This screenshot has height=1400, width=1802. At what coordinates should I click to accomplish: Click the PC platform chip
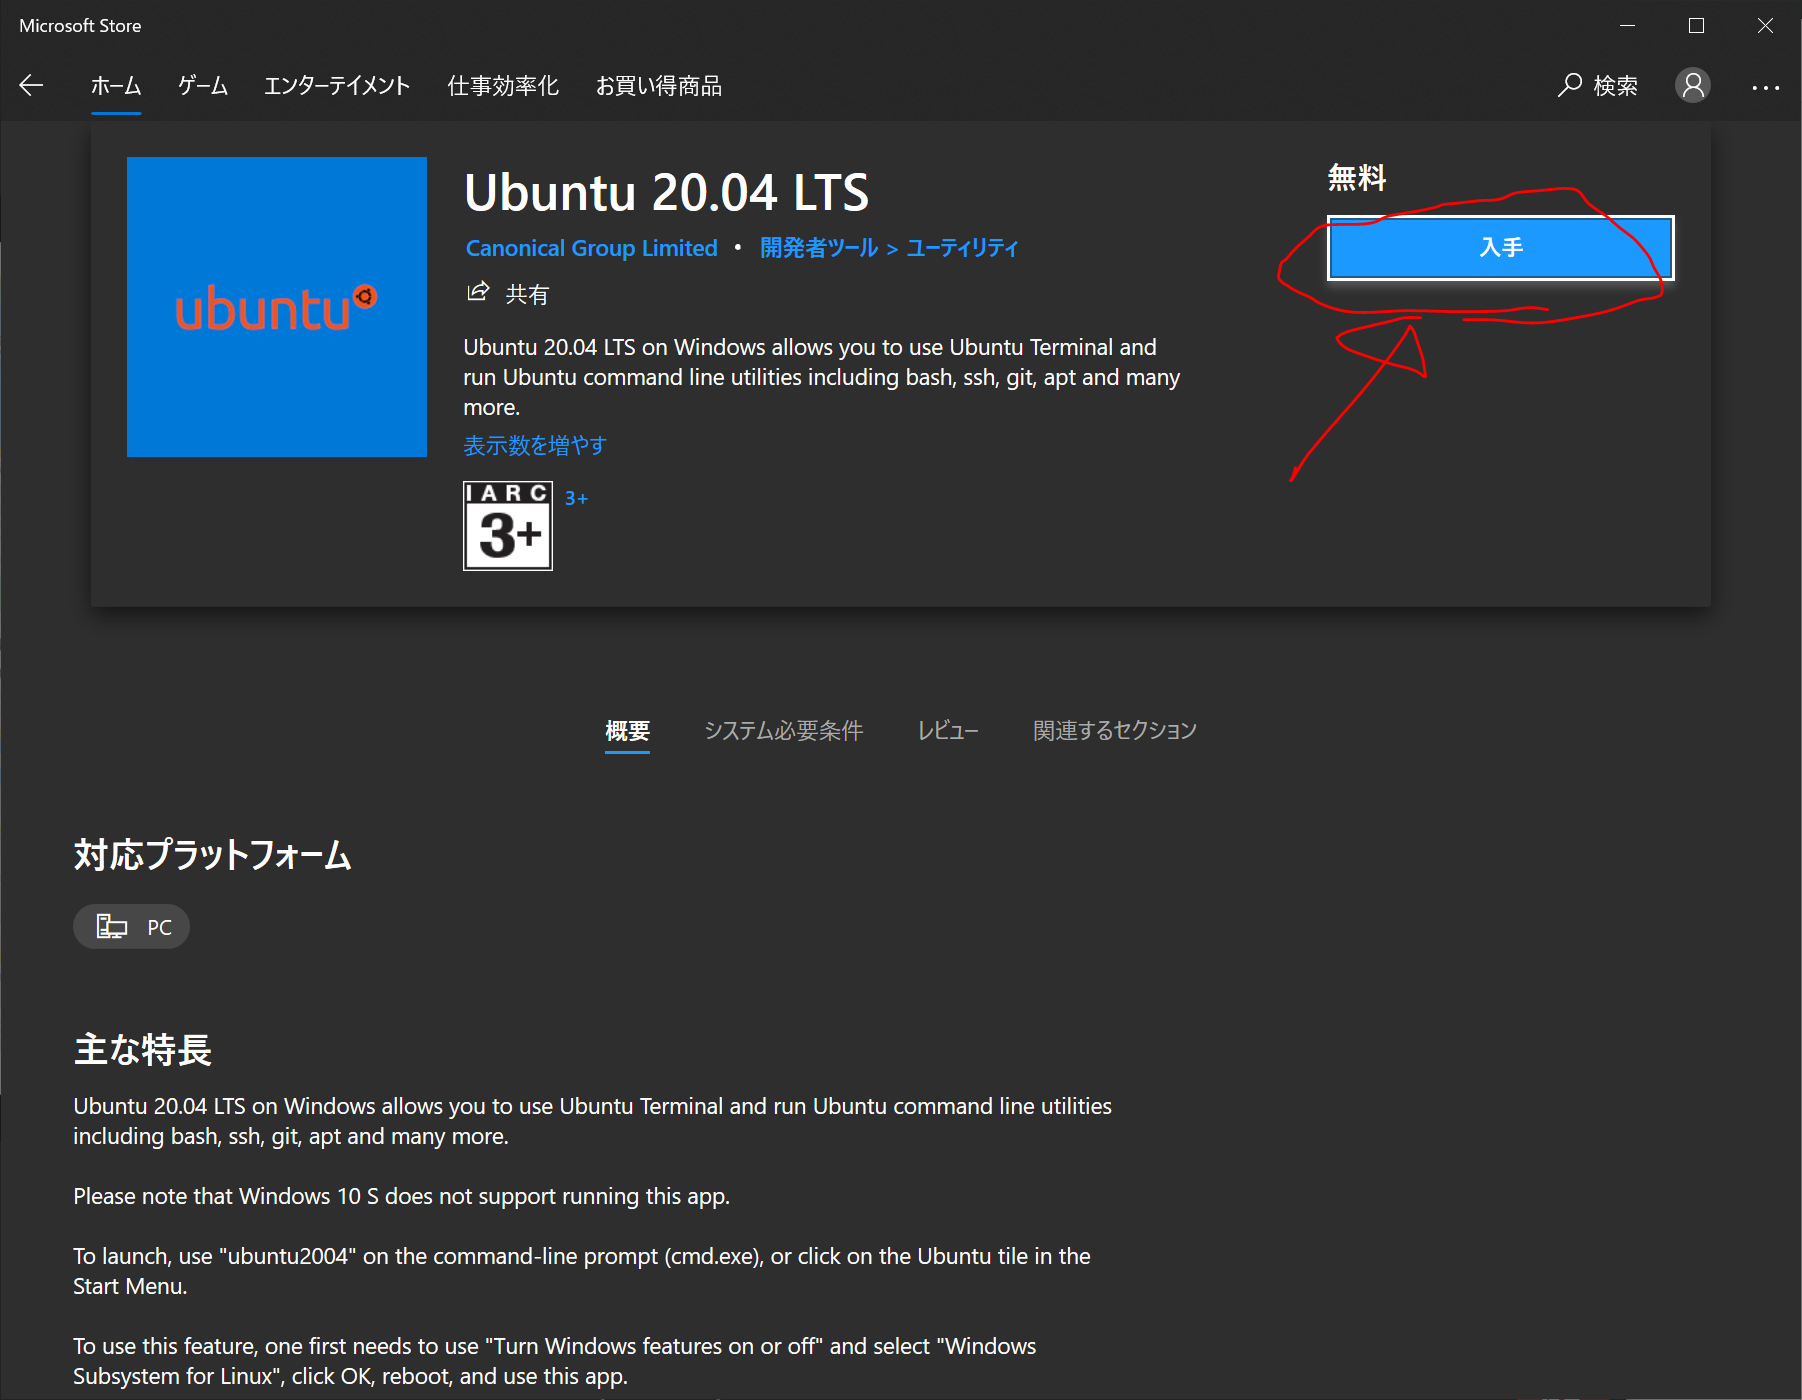point(131,927)
